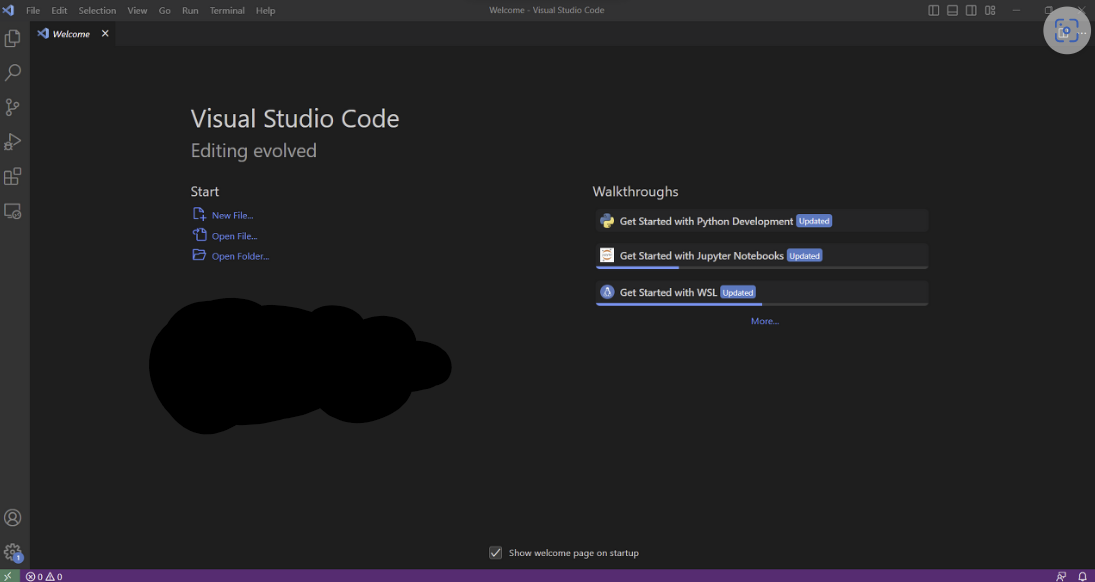
Task: Open the Remote Explorer view
Action: [x=13, y=210]
